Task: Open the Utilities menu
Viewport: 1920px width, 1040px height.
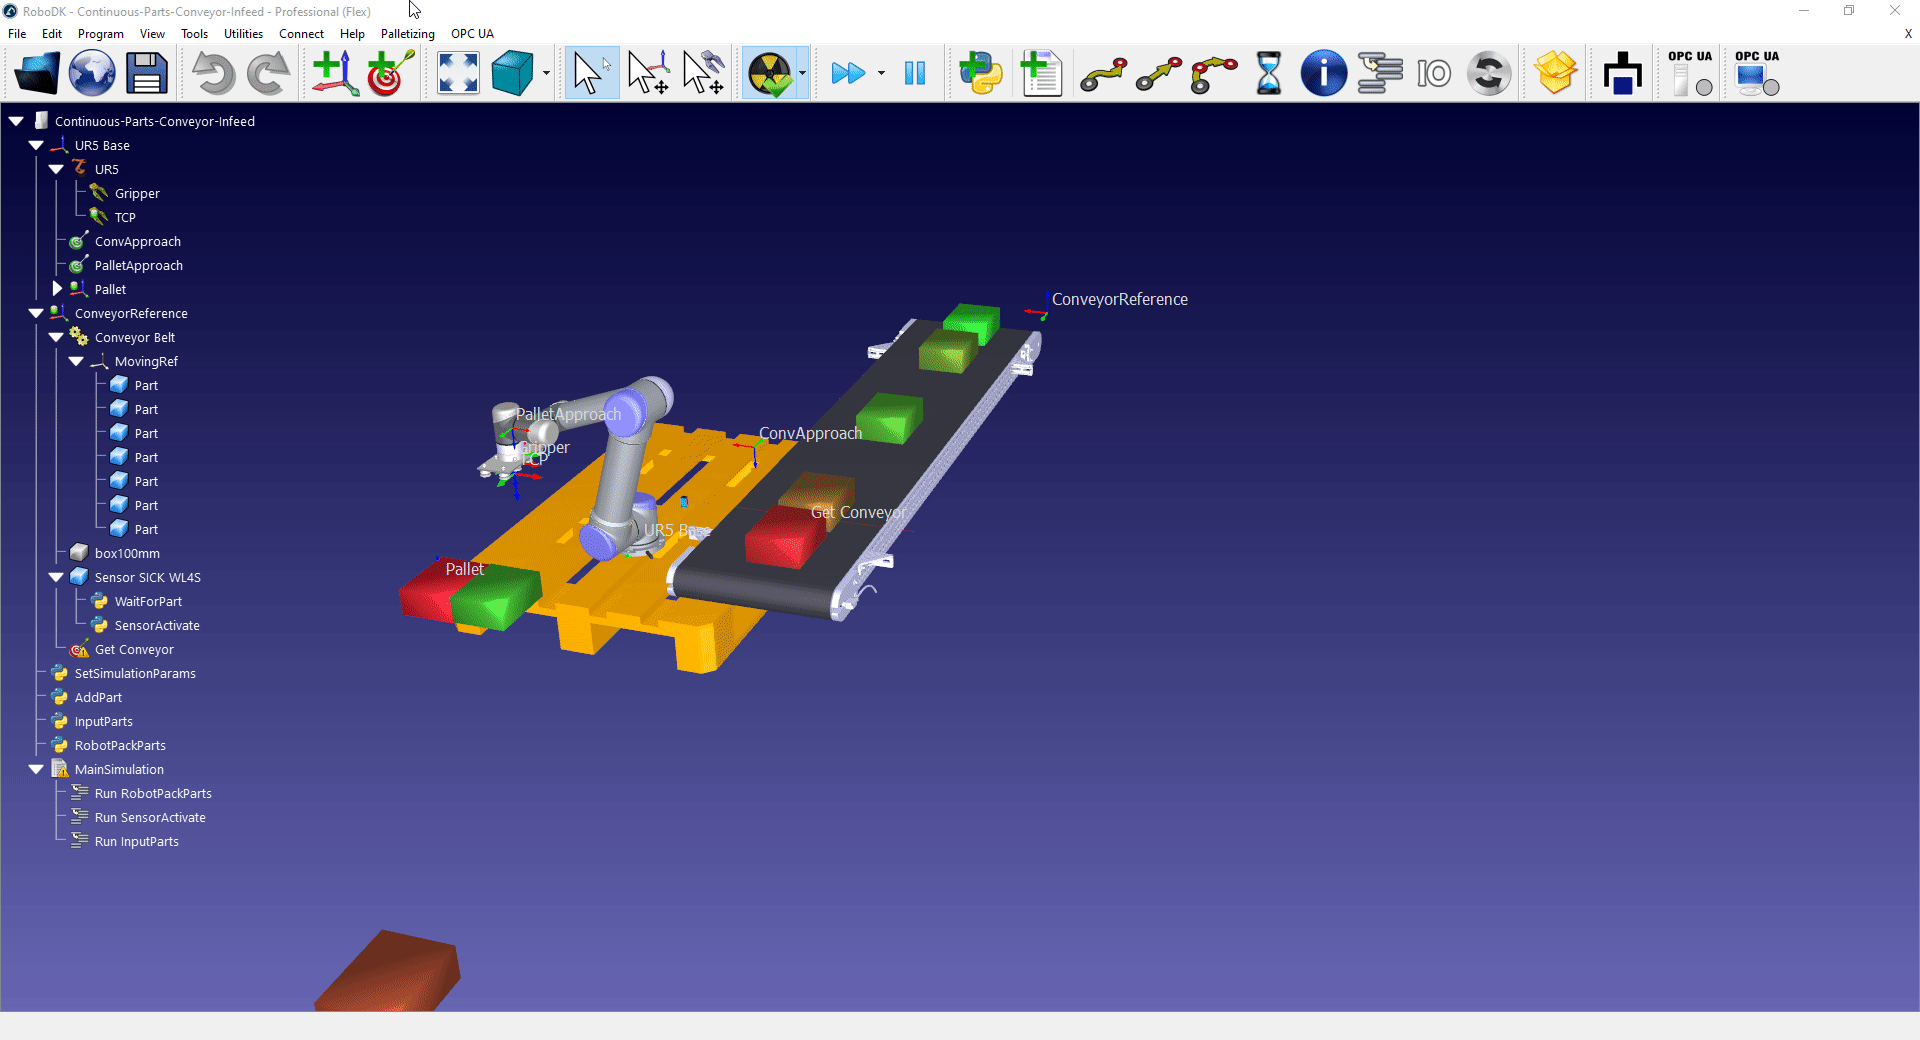Action: coord(243,34)
